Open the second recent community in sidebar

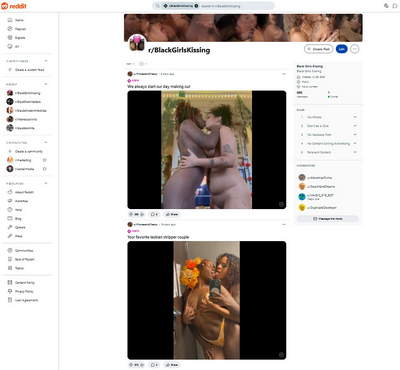pyautogui.click(x=24, y=102)
